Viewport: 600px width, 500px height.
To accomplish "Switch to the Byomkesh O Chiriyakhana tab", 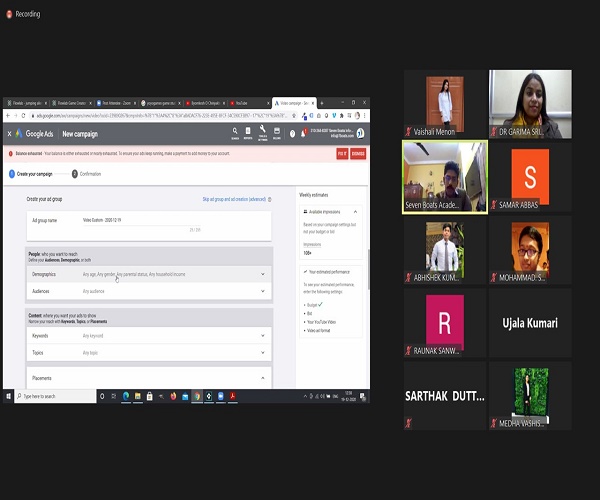I will tap(205, 103).
